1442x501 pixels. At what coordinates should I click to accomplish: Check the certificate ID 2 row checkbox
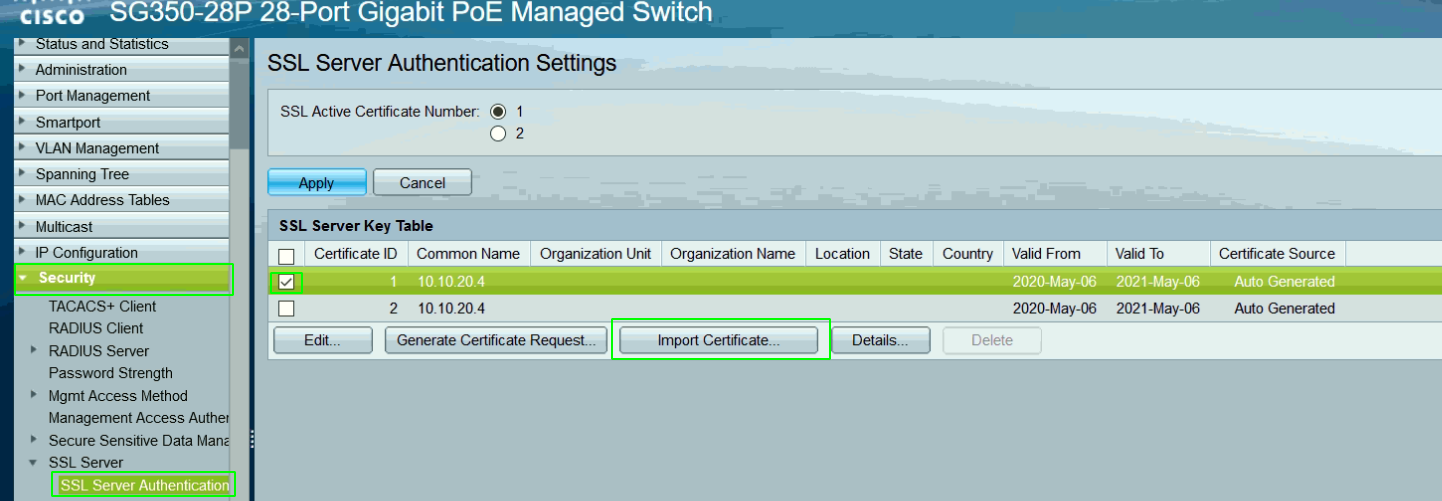(286, 308)
